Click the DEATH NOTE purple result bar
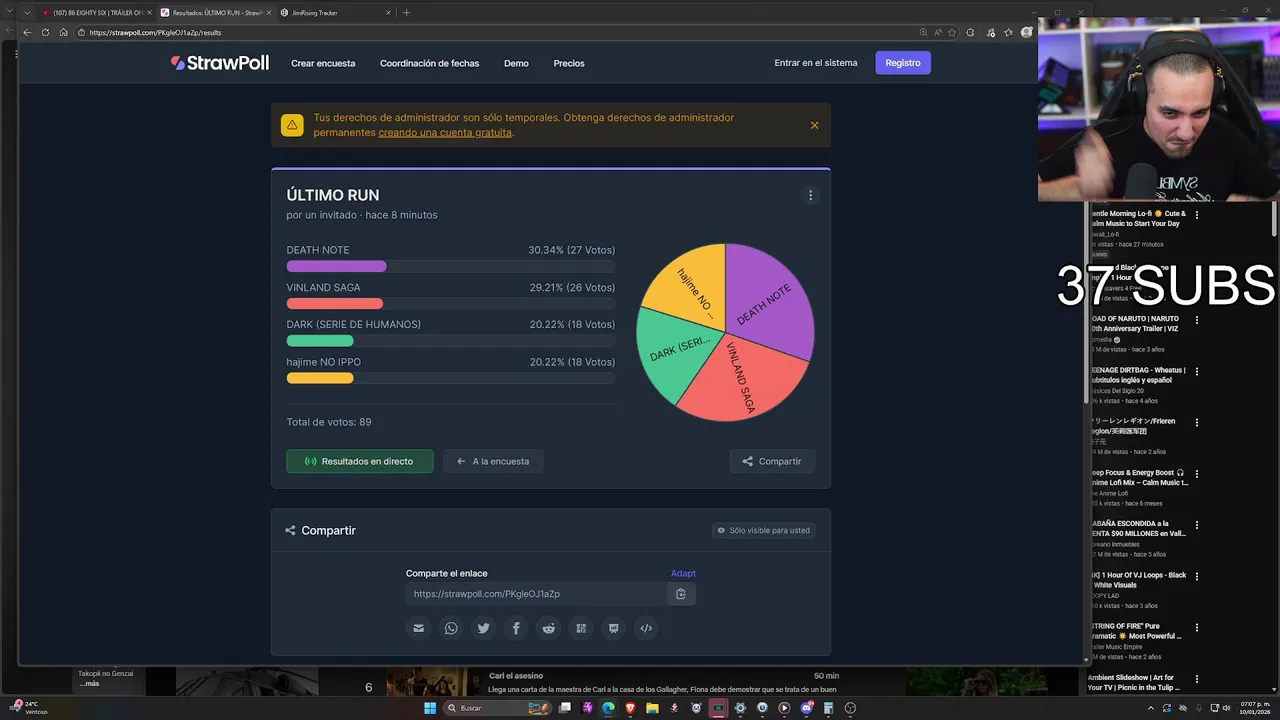Screen dimensions: 1280x720 [336, 266]
